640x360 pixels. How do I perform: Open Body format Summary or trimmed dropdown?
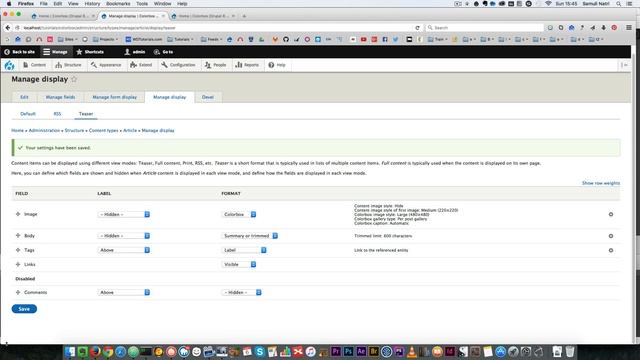click(x=250, y=236)
